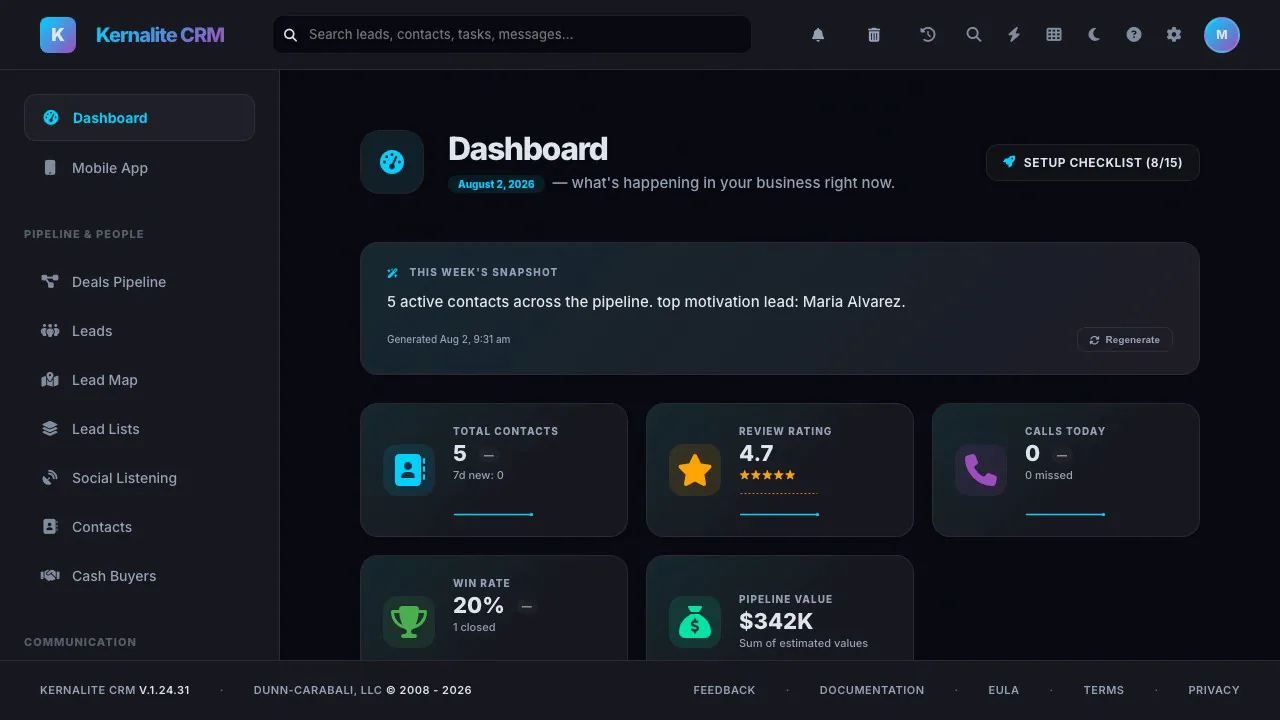Screen dimensions: 1280x720
Task: Open the Feedback footer link
Action: point(724,690)
